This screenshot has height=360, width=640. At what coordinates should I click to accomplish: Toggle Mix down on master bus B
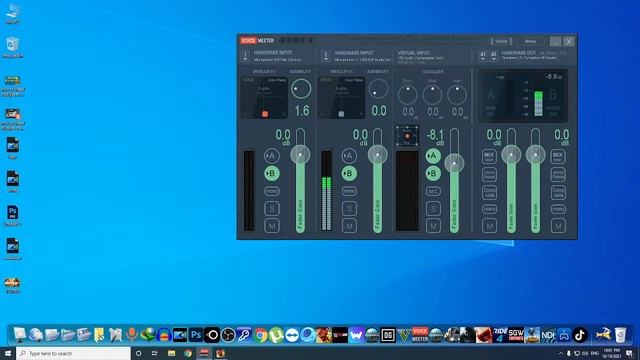tap(558, 156)
